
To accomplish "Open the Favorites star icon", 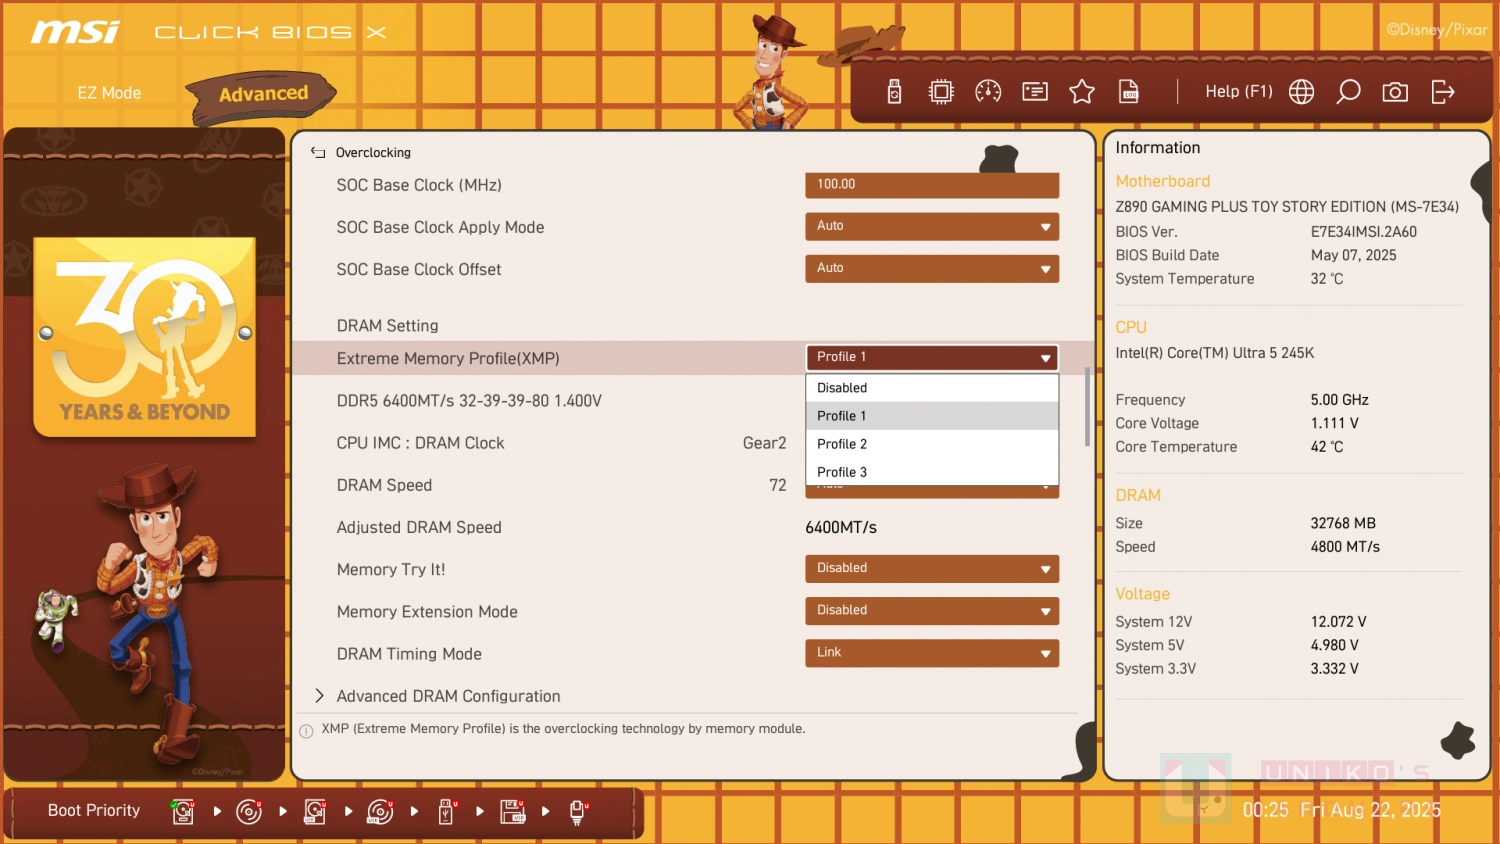I will pyautogui.click(x=1082, y=92).
